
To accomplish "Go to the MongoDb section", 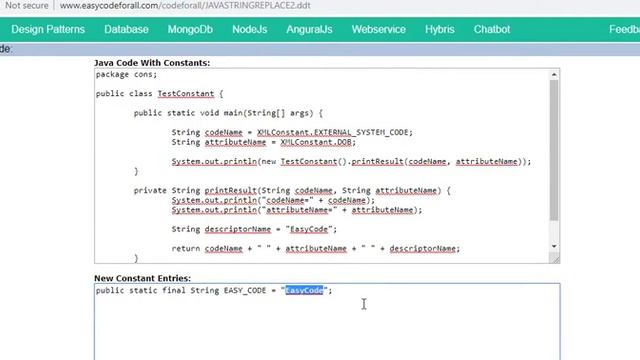I will click(x=190, y=29).
